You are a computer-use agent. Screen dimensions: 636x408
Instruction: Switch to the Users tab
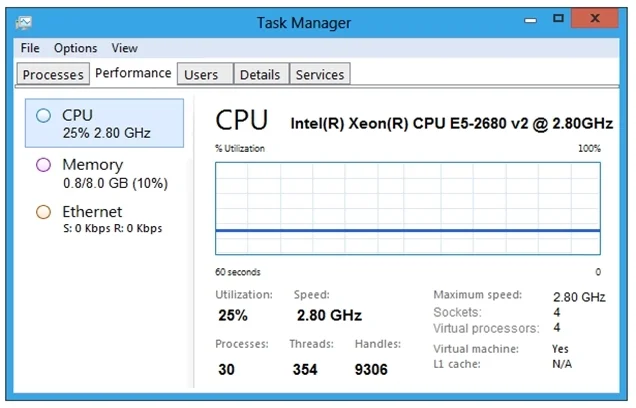pos(205,74)
